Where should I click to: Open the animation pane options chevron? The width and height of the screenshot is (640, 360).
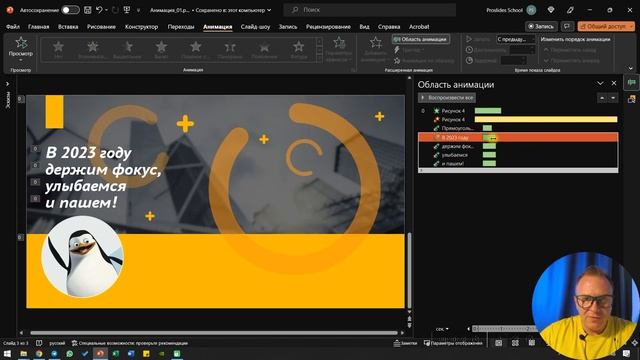coord(600,83)
